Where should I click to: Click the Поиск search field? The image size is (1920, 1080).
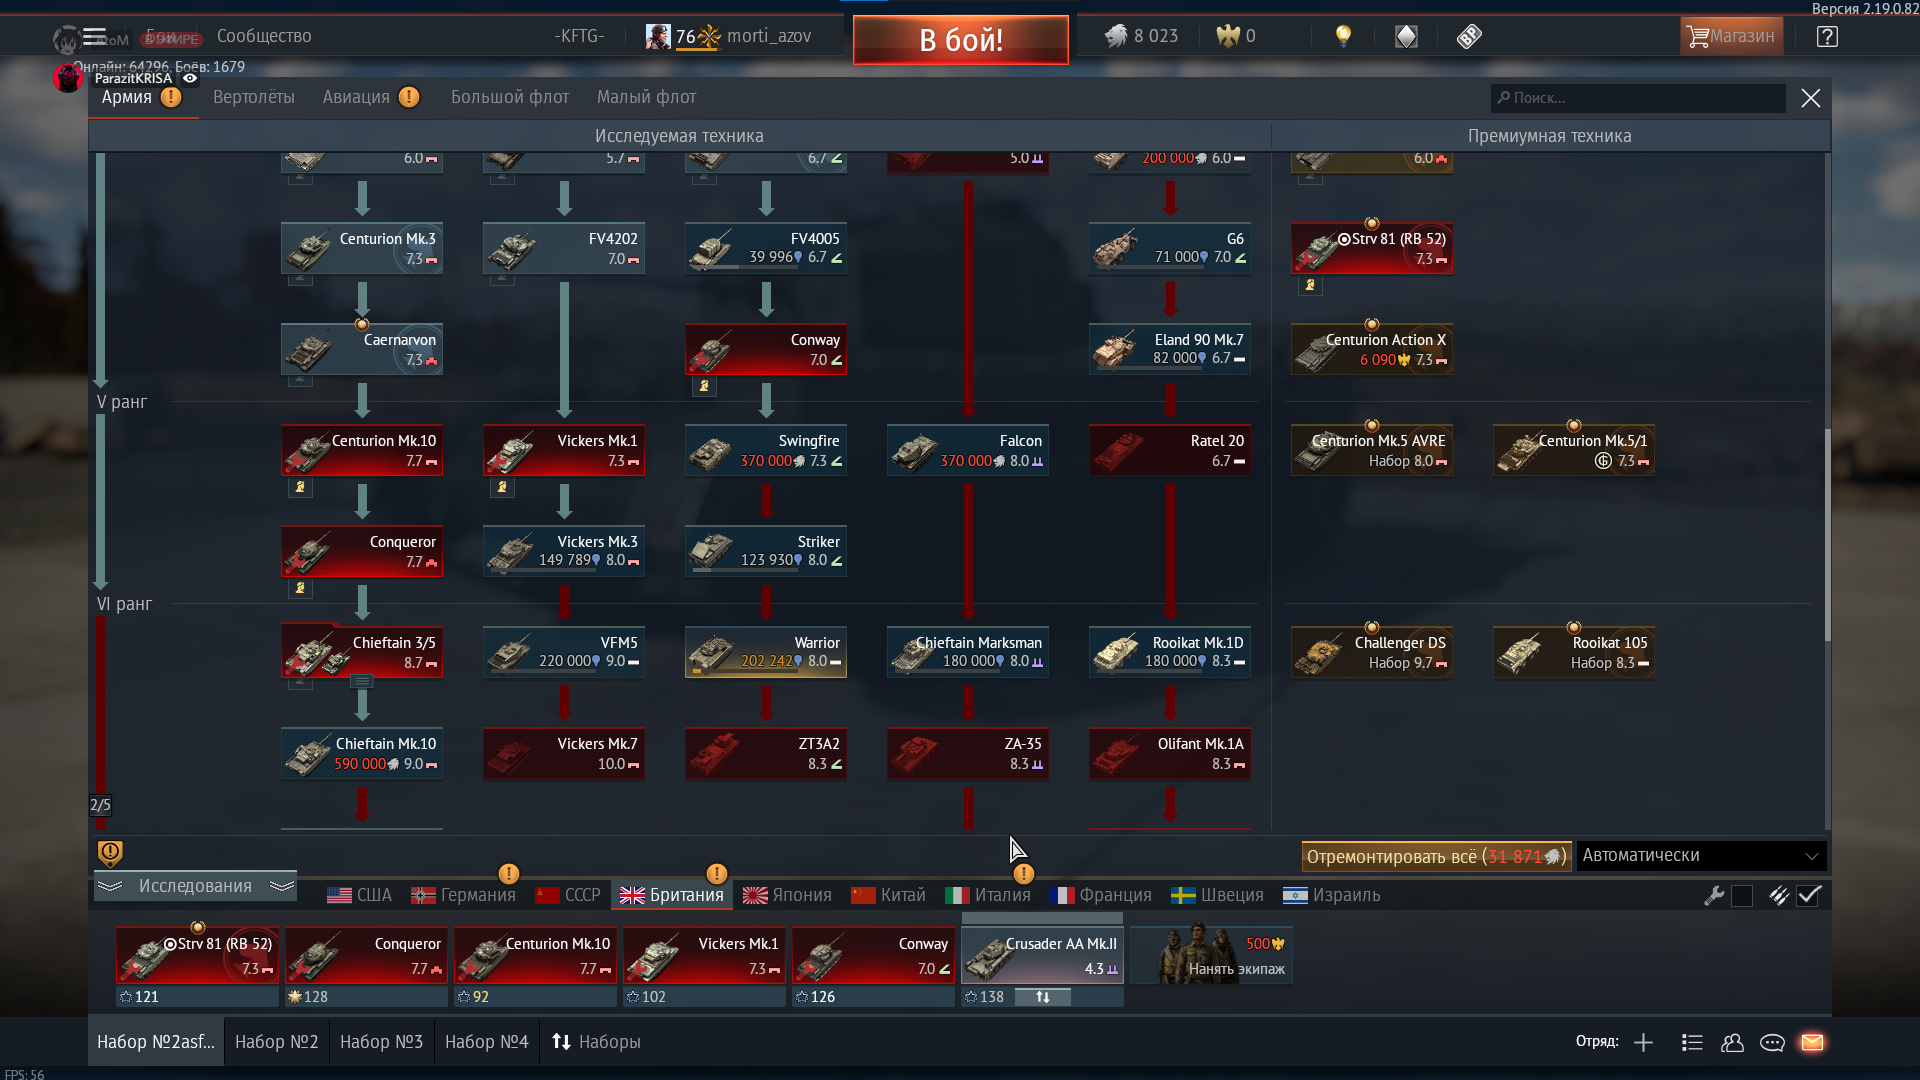[1638, 98]
